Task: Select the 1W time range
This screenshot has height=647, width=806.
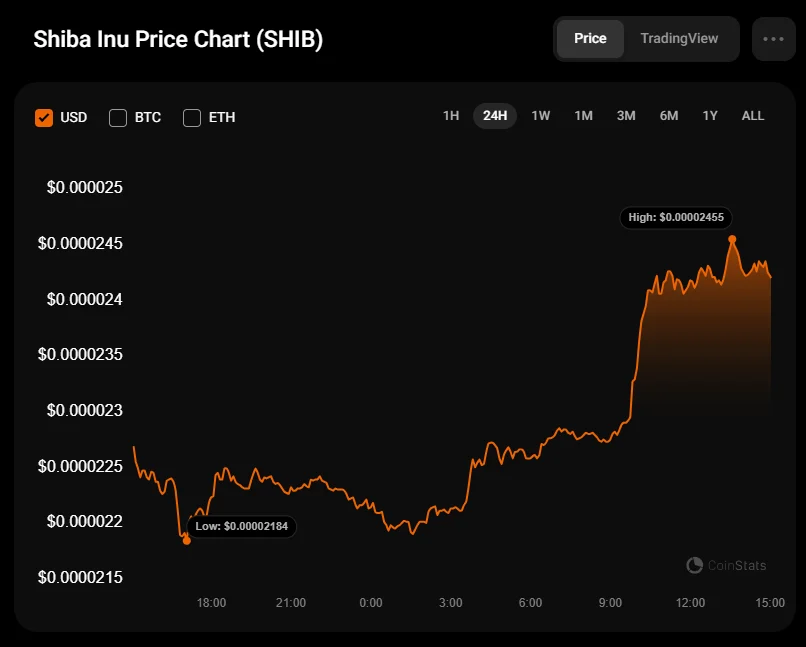Action: tap(540, 116)
